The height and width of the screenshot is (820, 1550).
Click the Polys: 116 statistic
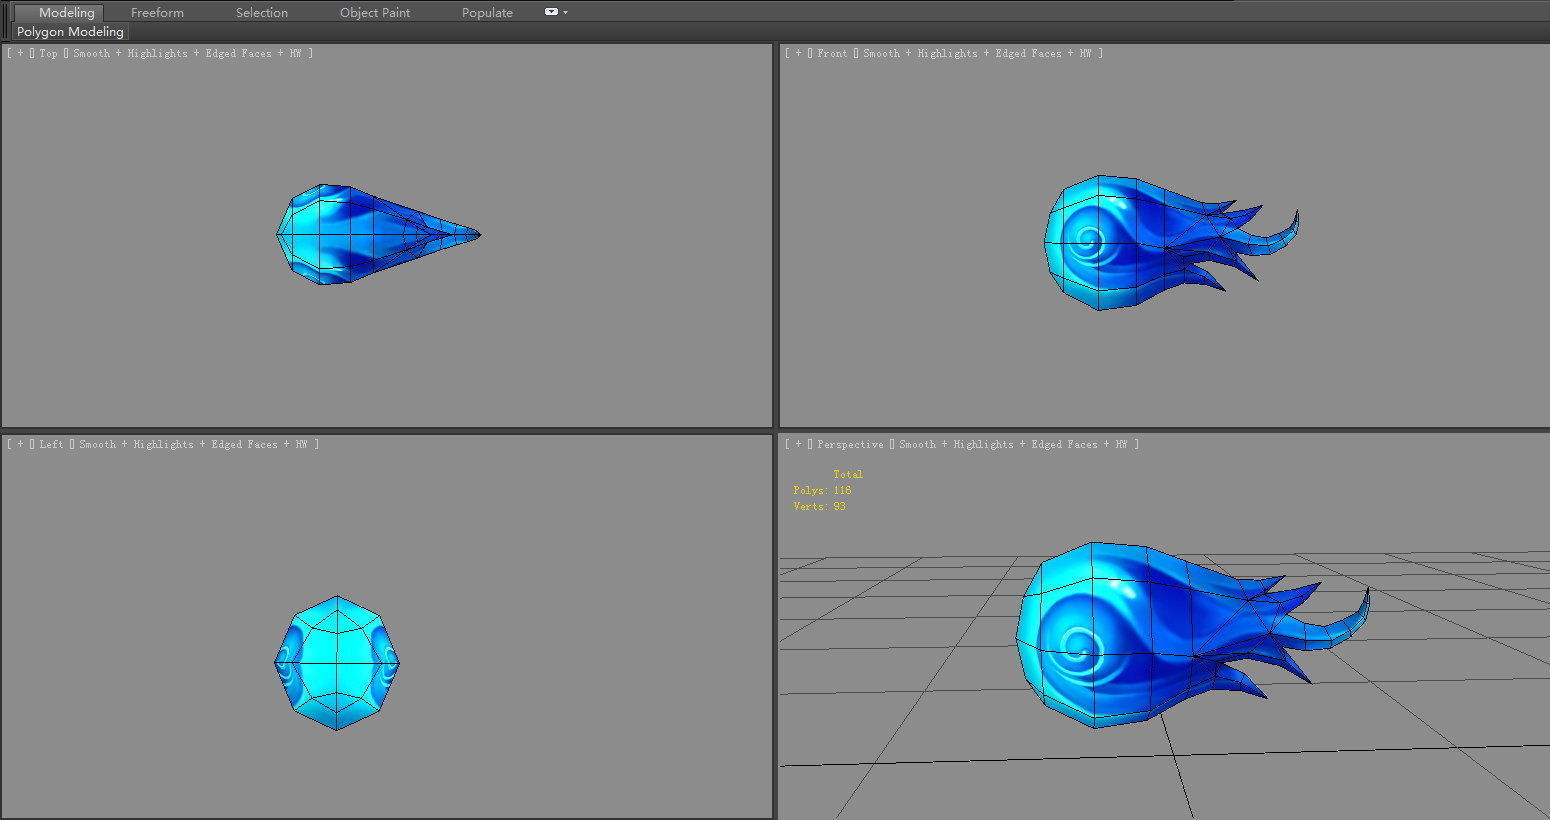(822, 490)
